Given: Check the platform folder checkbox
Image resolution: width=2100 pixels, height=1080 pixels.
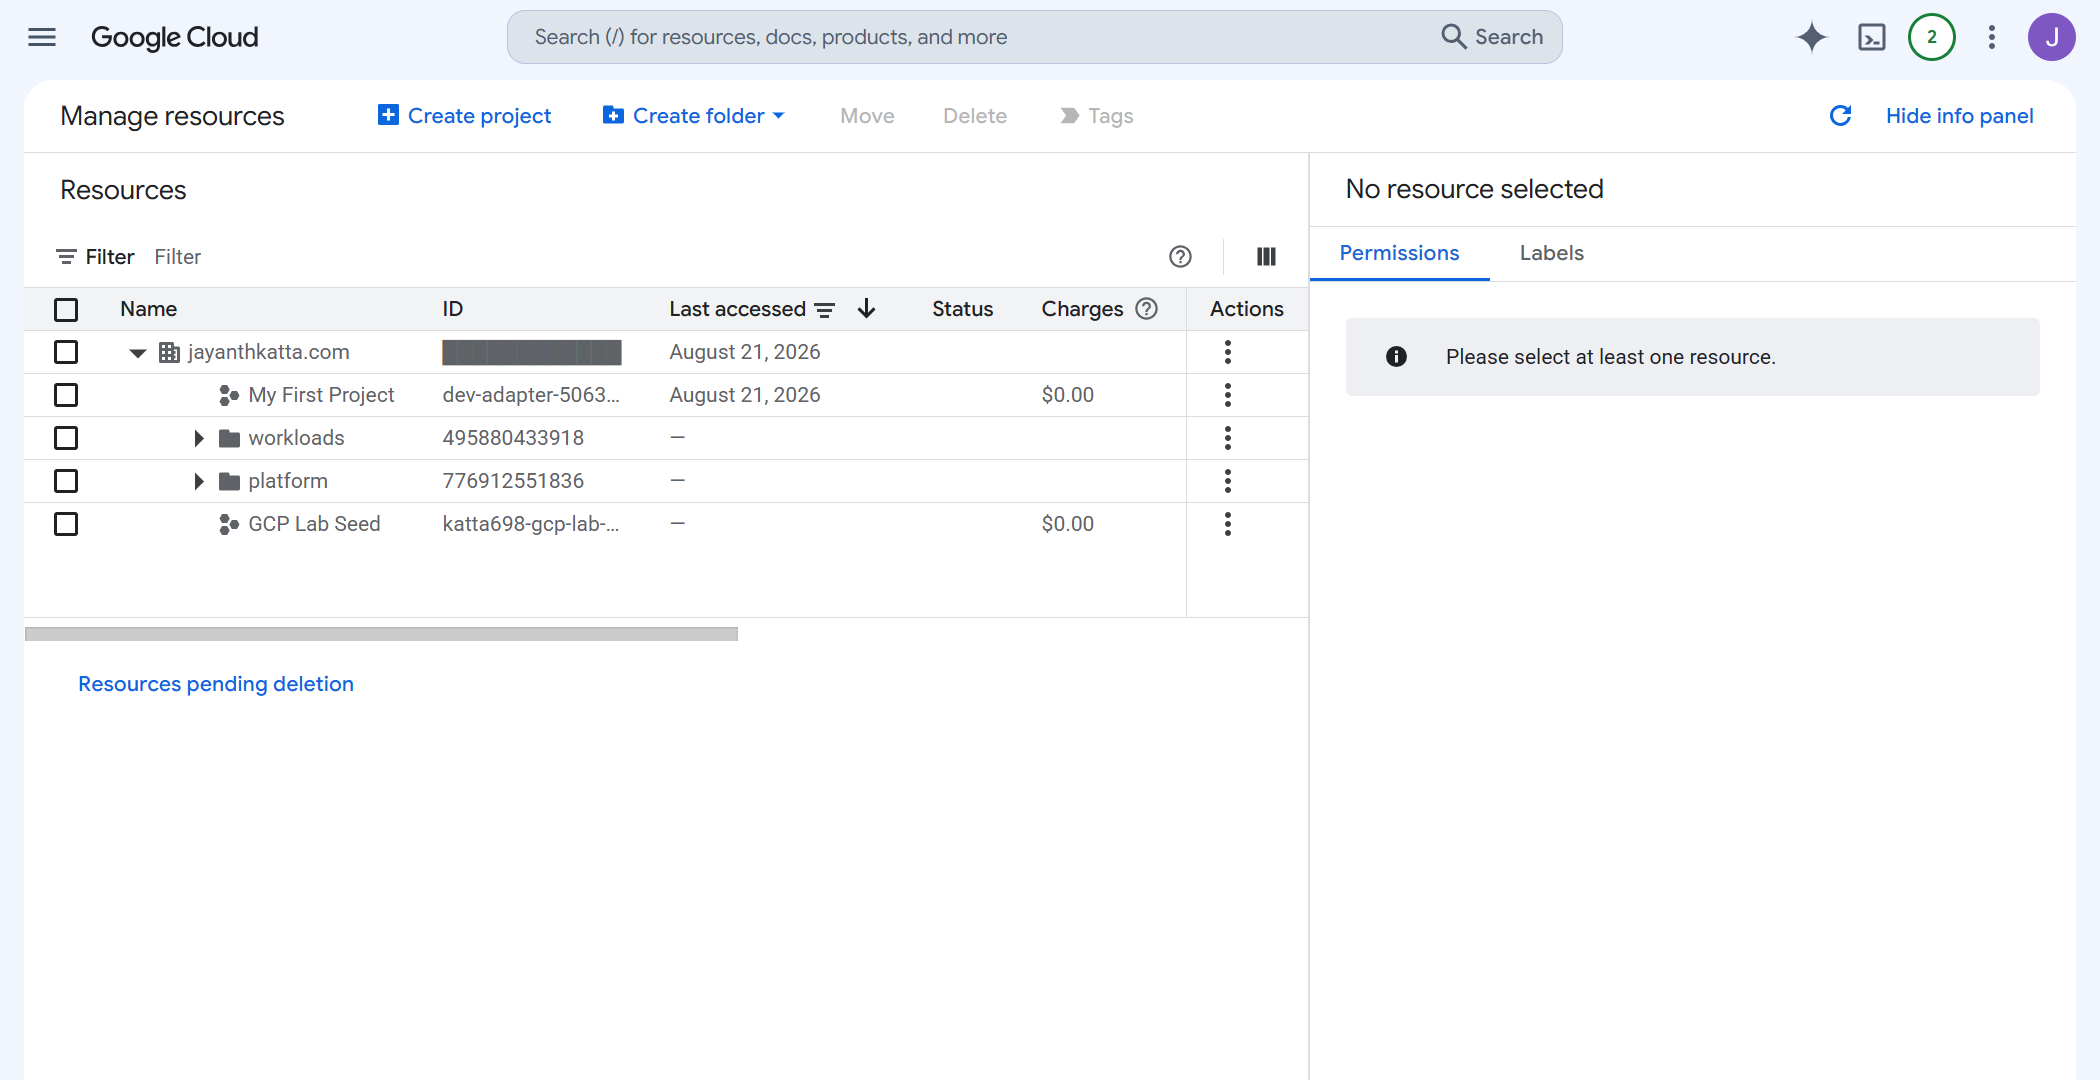Looking at the screenshot, I should pyautogui.click(x=66, y=481).
